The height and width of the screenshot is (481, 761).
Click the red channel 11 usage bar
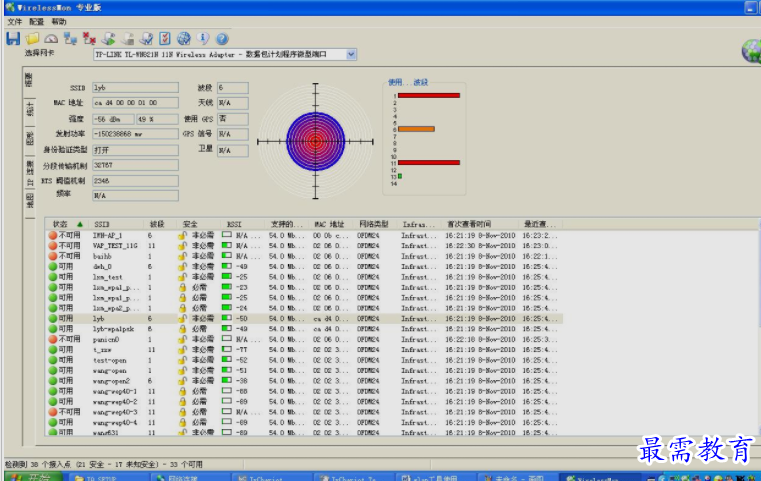(429, 163)
